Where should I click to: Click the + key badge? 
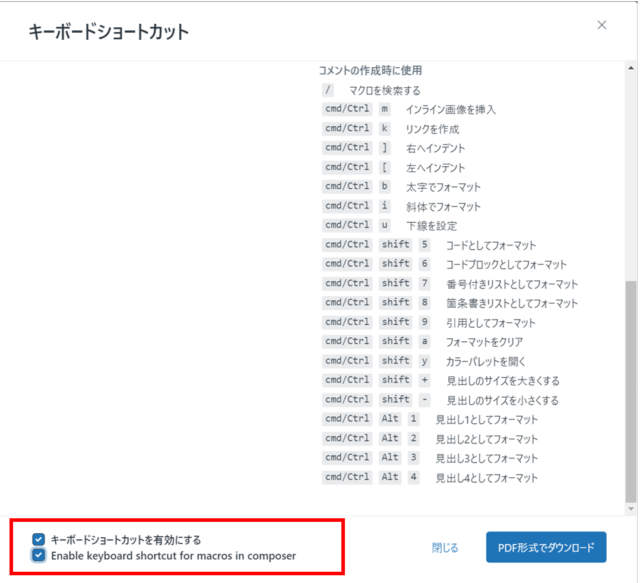click(424, 380)
